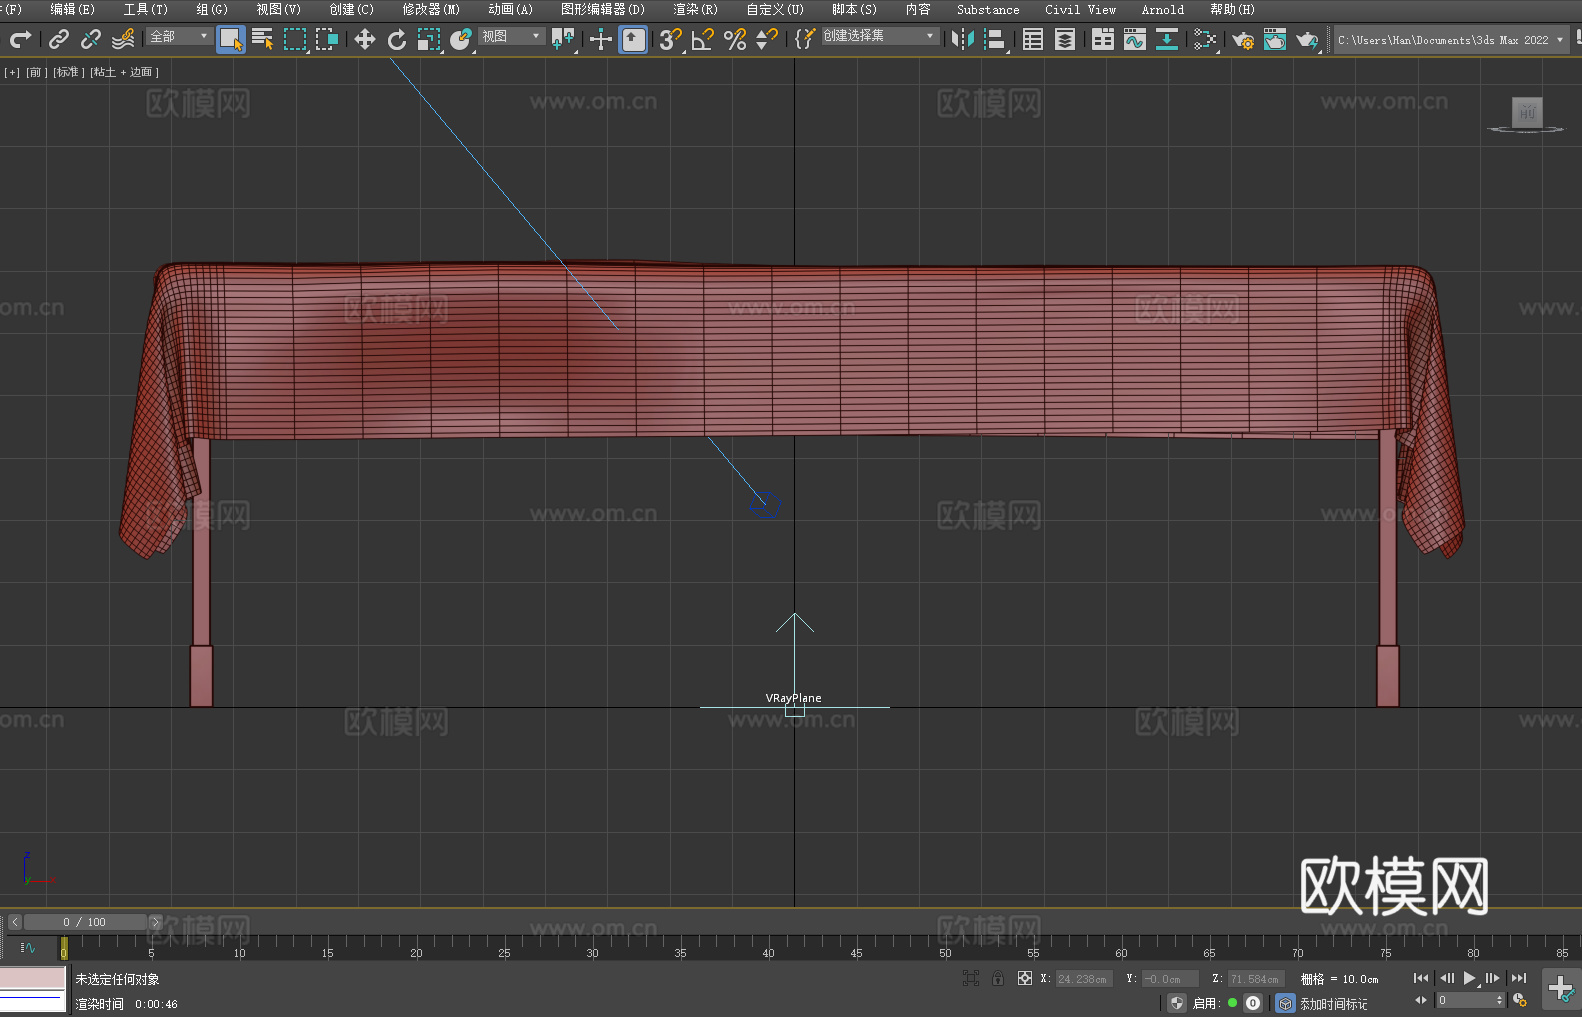Open Render Setup teapot gear icon

coord(1243,39)
